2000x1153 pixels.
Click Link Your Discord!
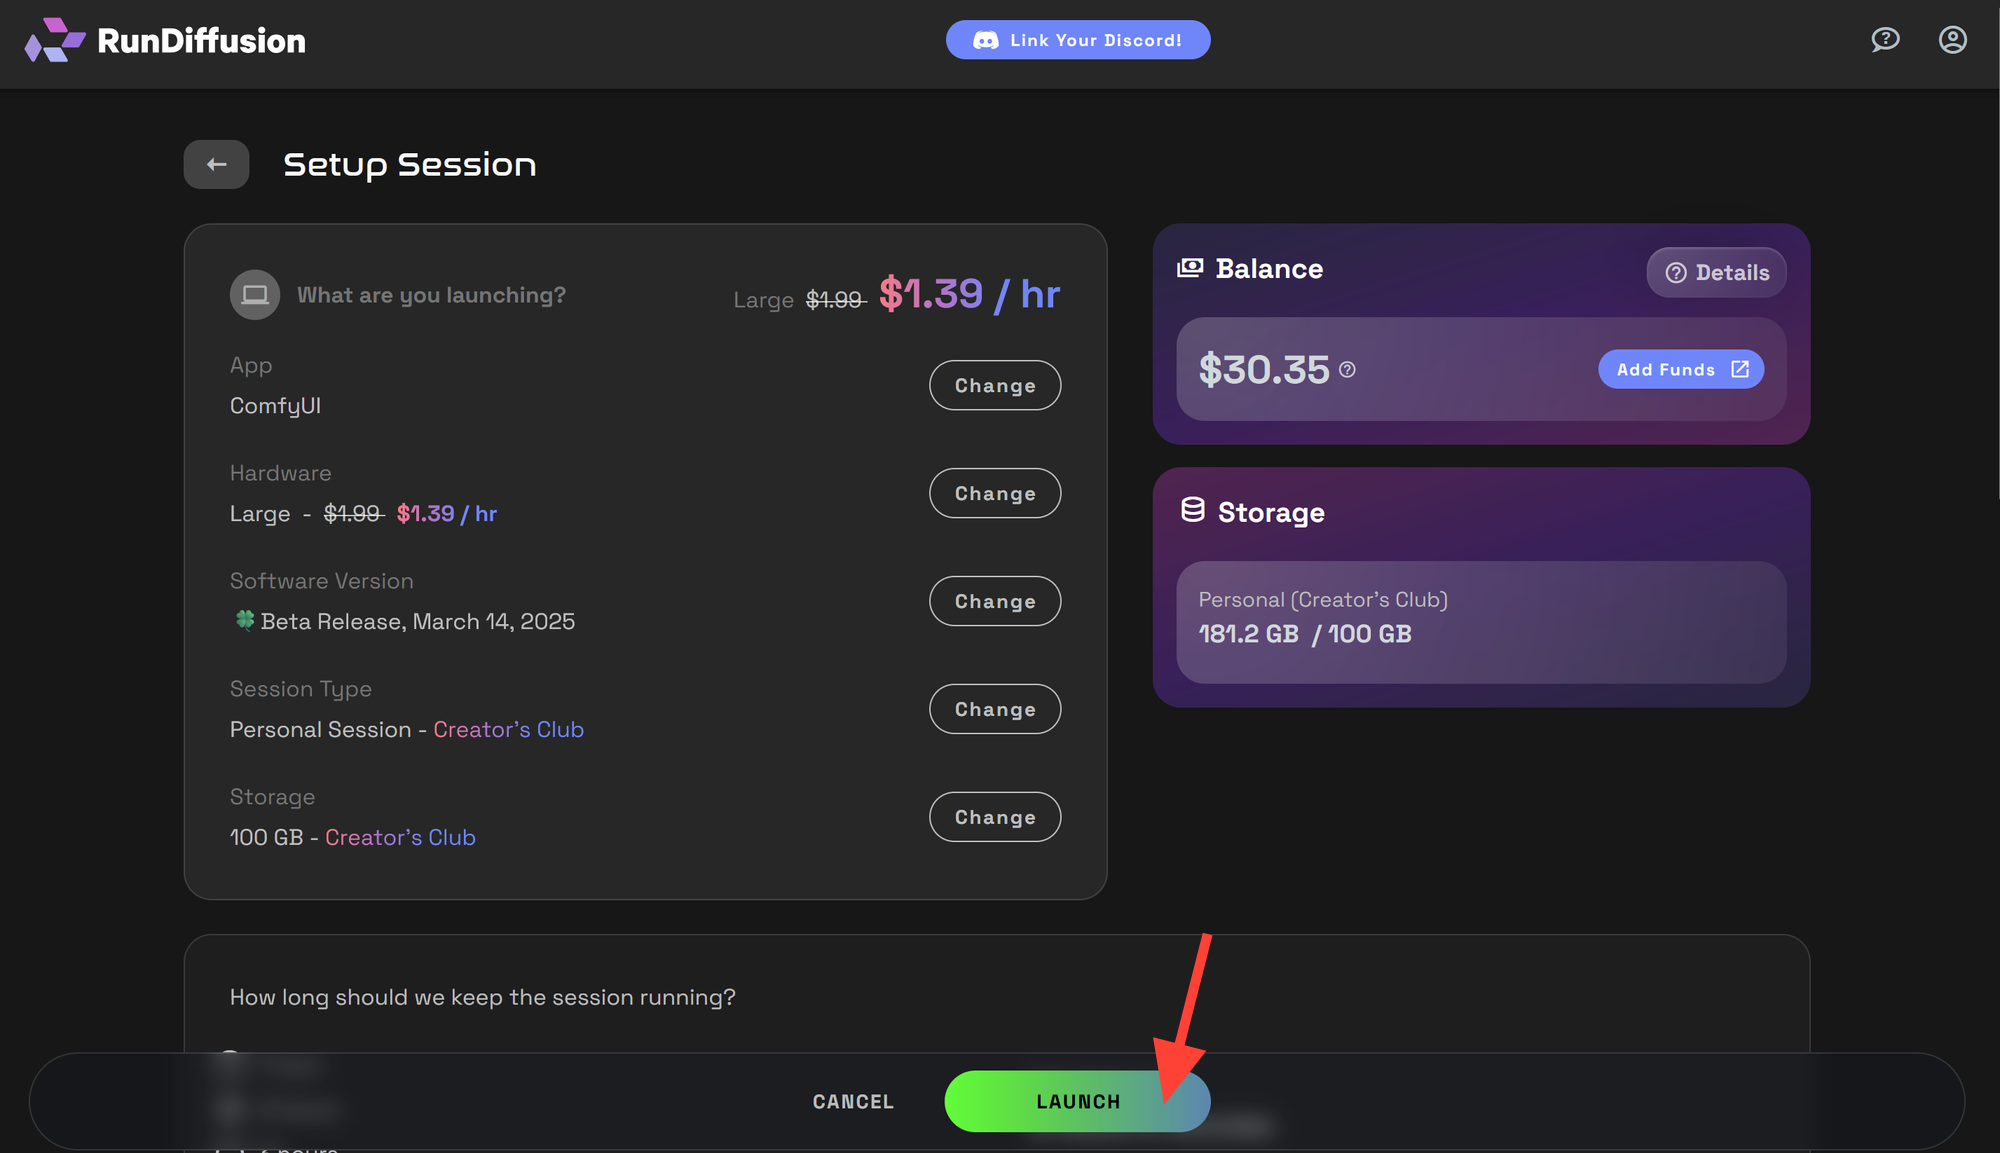click(1078, 40)
